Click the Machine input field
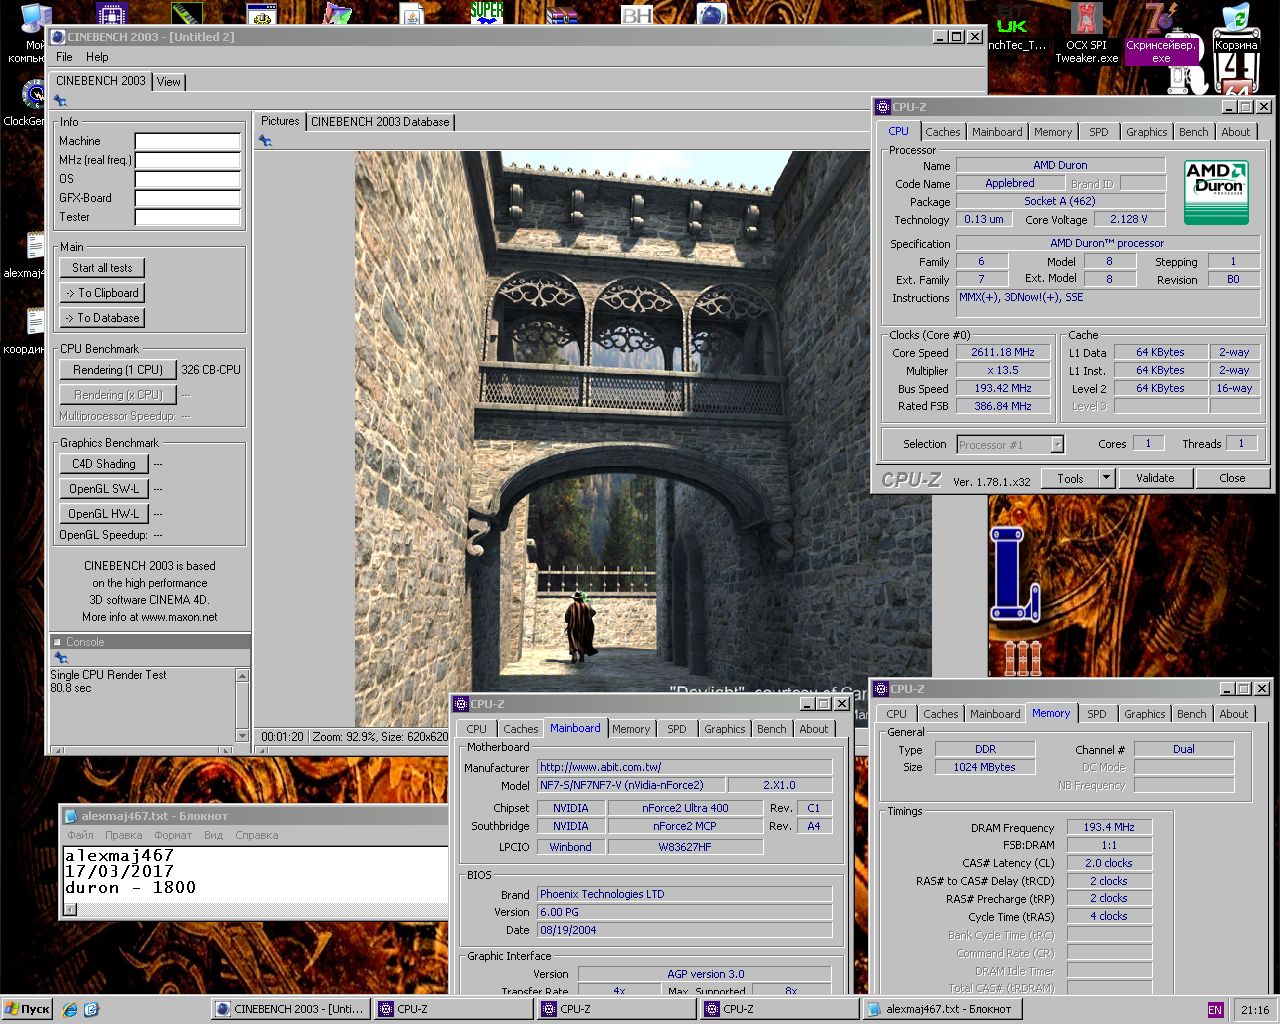This screenshot has height=1024, width=1280. click(188, 141)
